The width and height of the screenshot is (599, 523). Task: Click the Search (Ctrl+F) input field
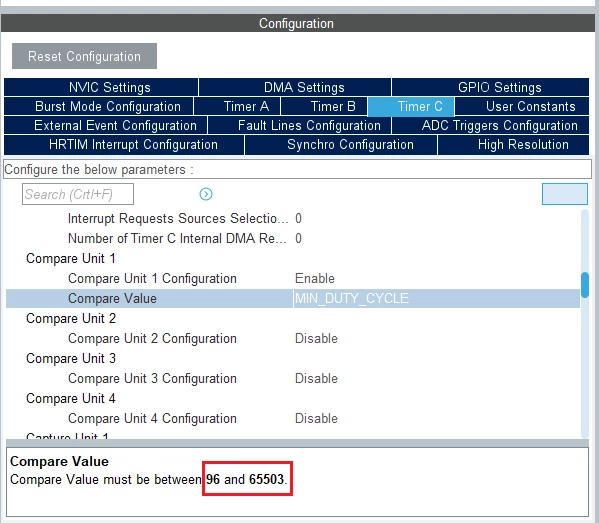tap(78, 194)
